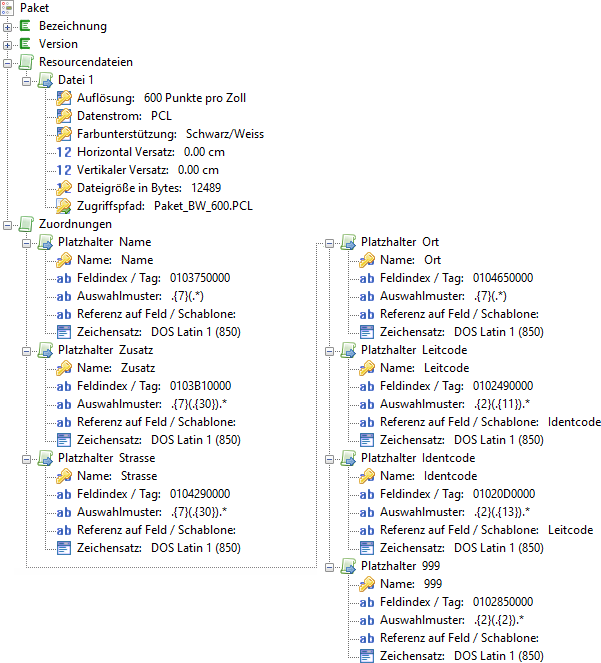Click the Paket root node icon

coord(9,8)
